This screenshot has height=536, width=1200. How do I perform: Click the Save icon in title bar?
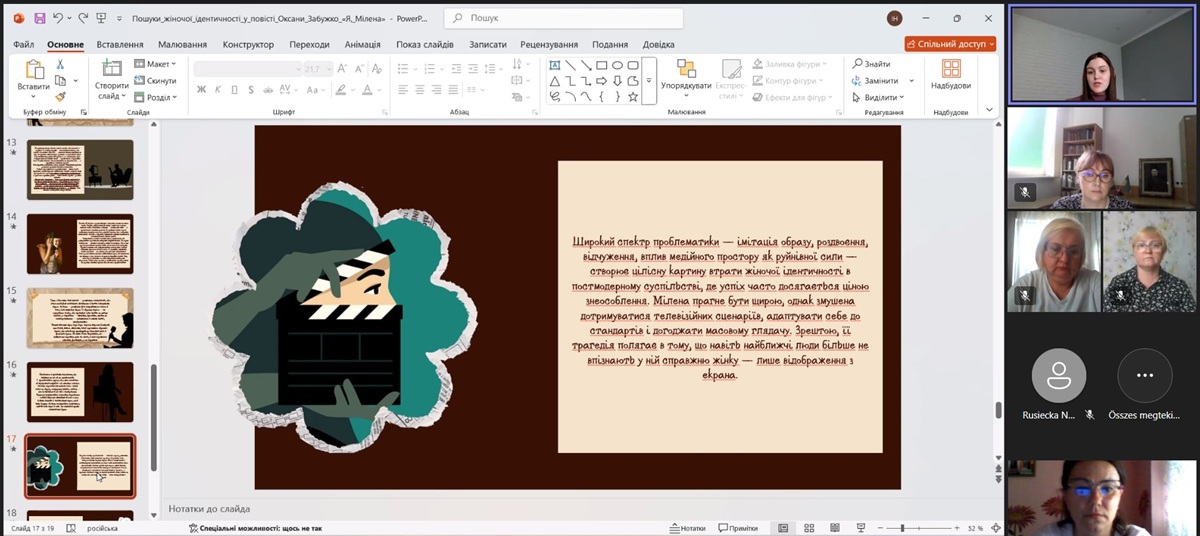39,18
